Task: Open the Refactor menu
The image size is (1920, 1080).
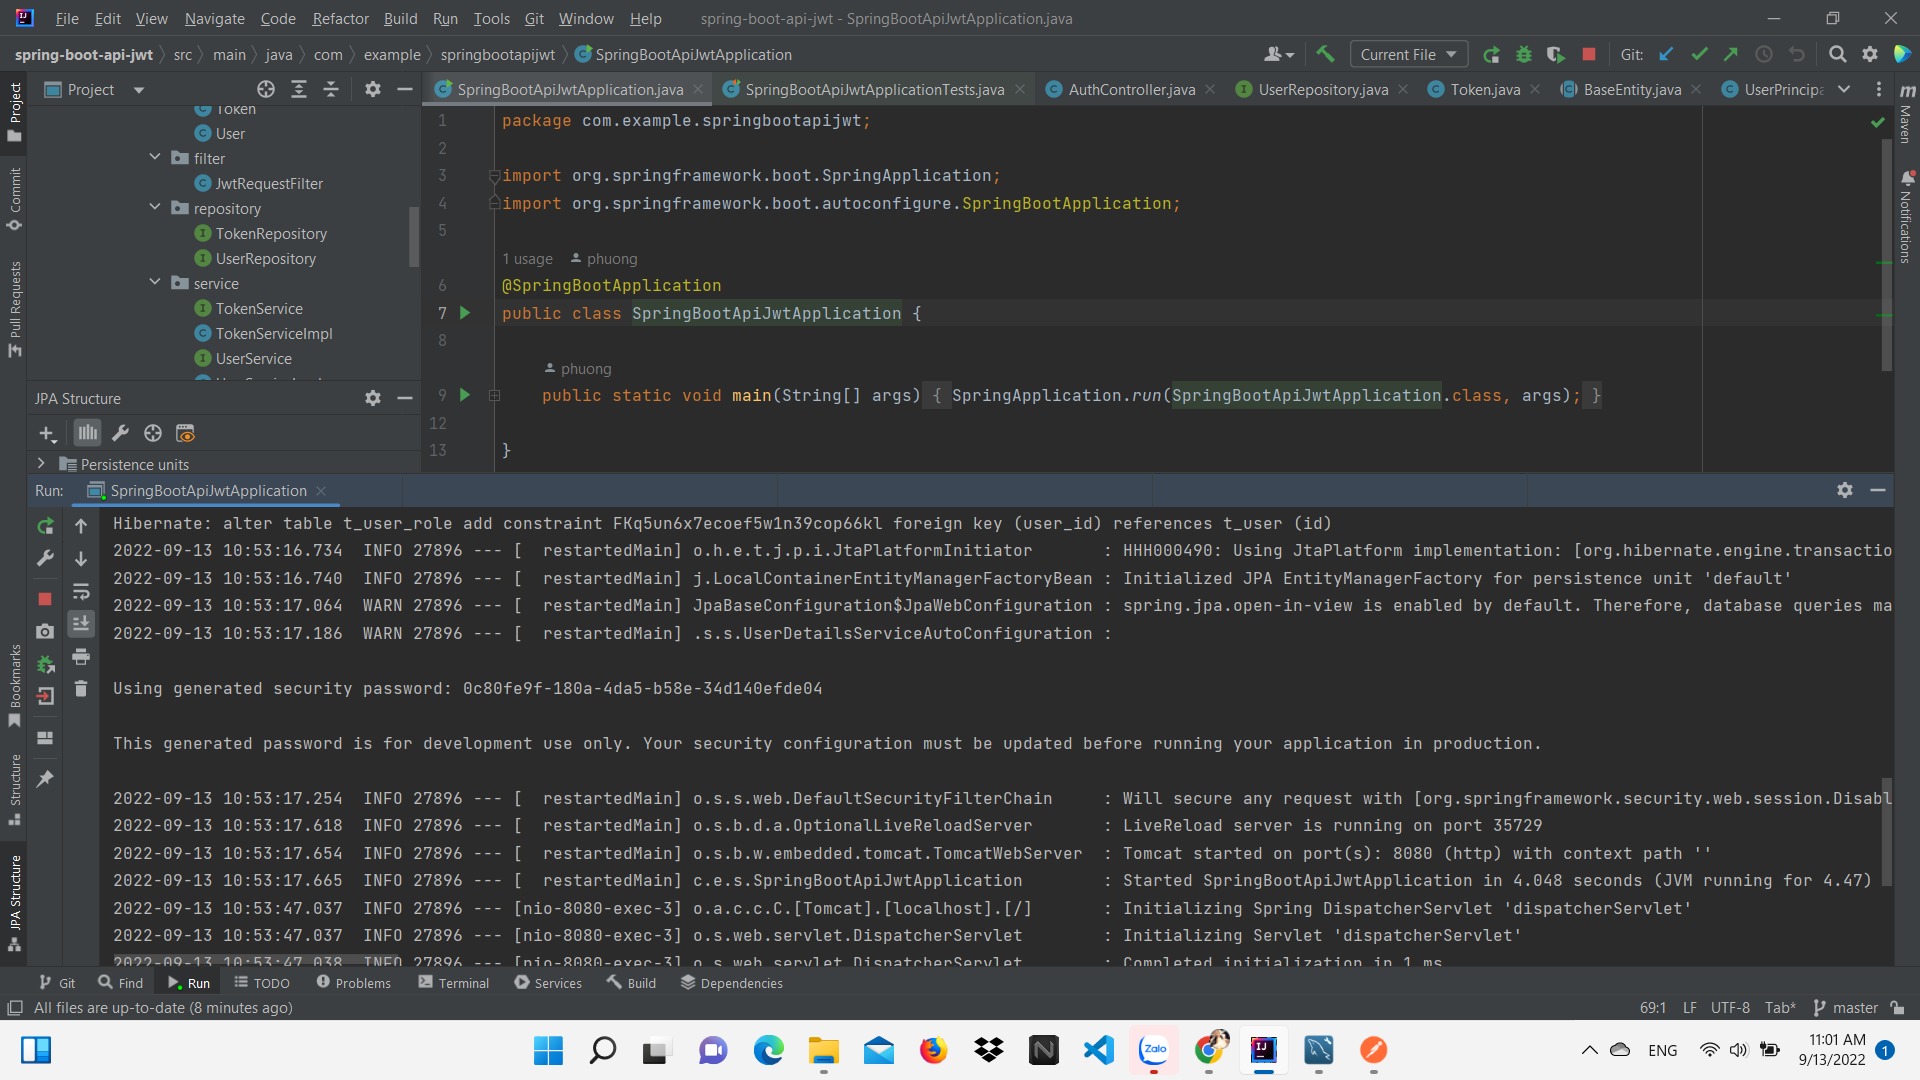Action: click(340, 18)
